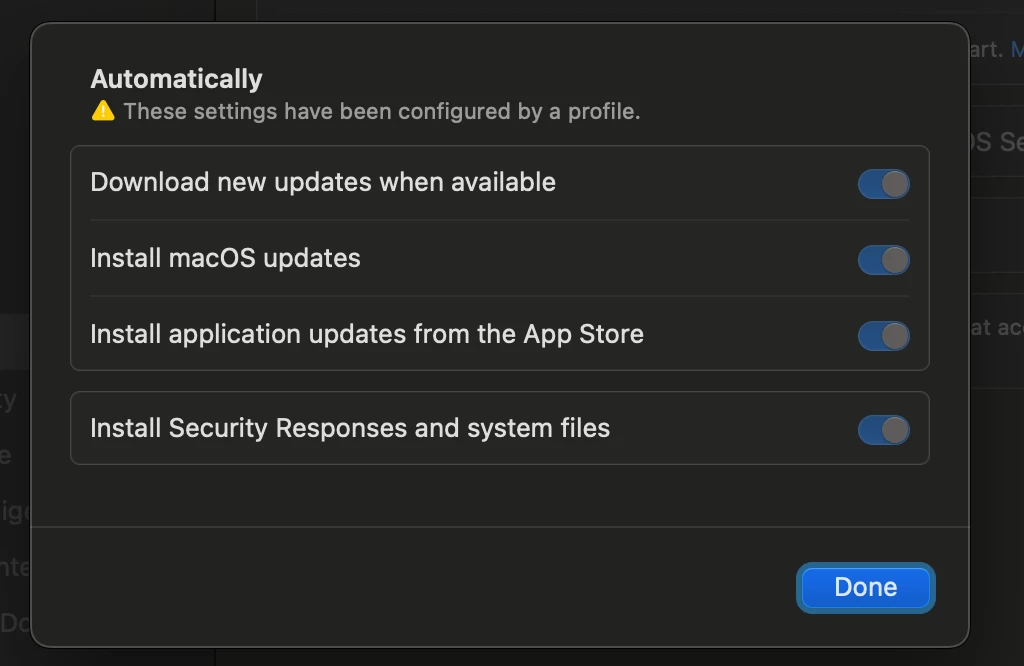Click the Install application updates label text

(x=367, y=334)
